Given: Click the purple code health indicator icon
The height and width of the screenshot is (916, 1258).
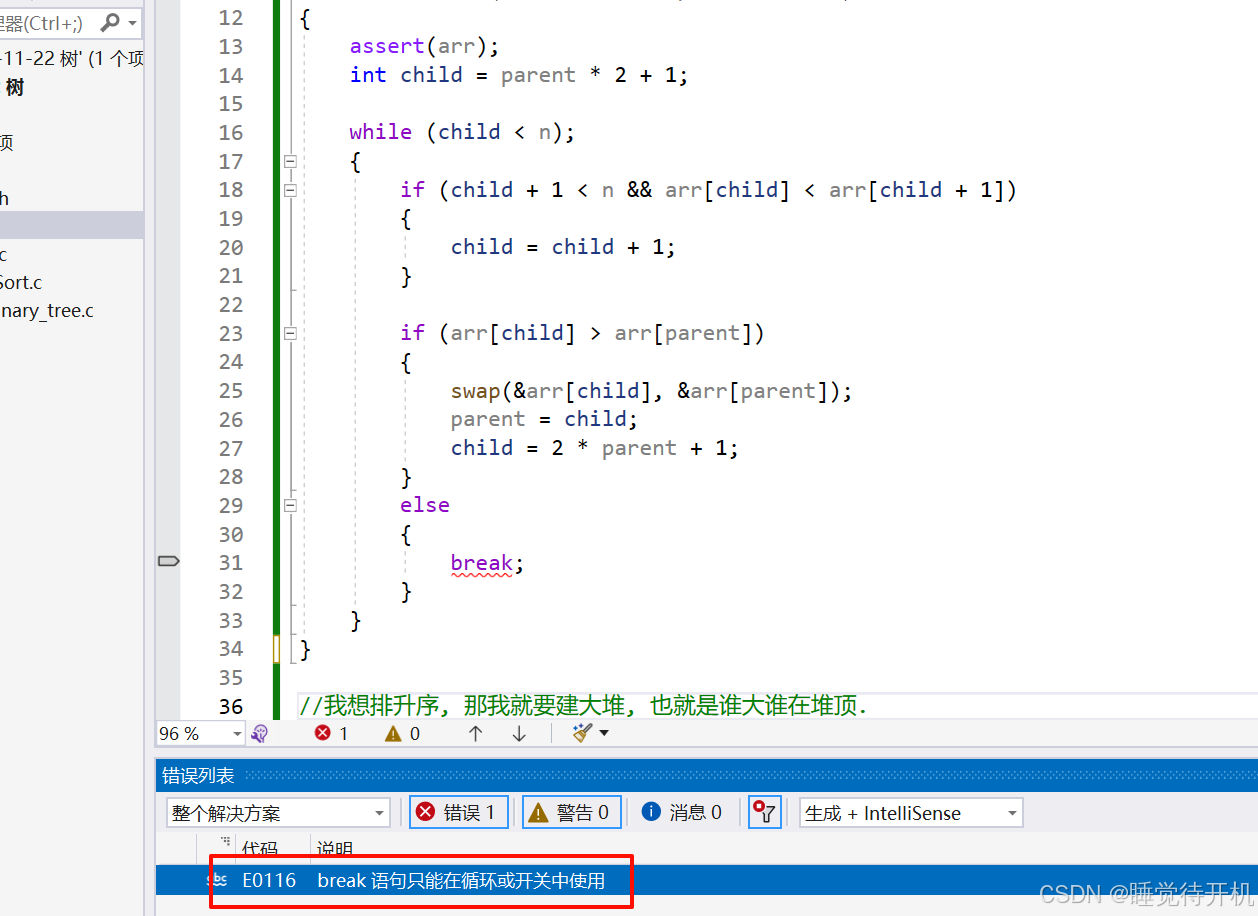Looking at the screenshot, I should pyautogui.click(x=260, y=734).
